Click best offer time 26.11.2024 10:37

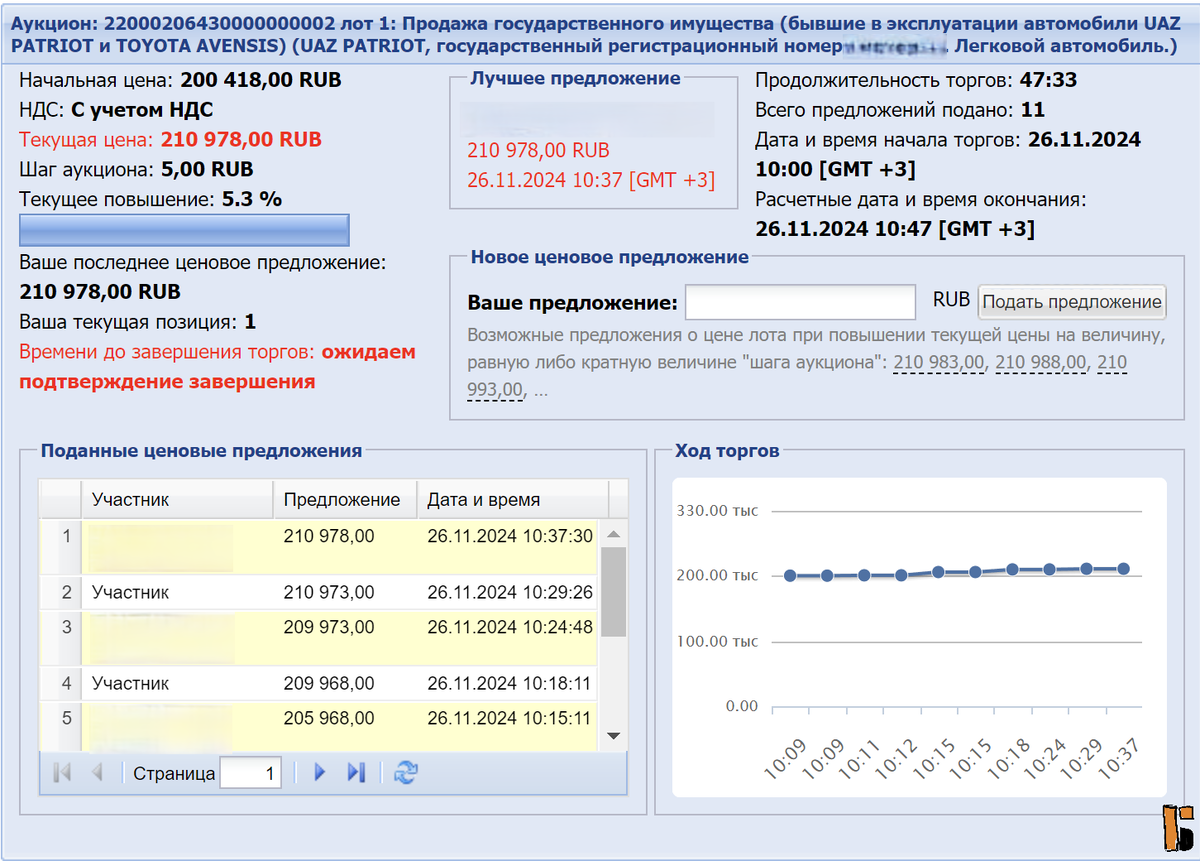point(591,180)
